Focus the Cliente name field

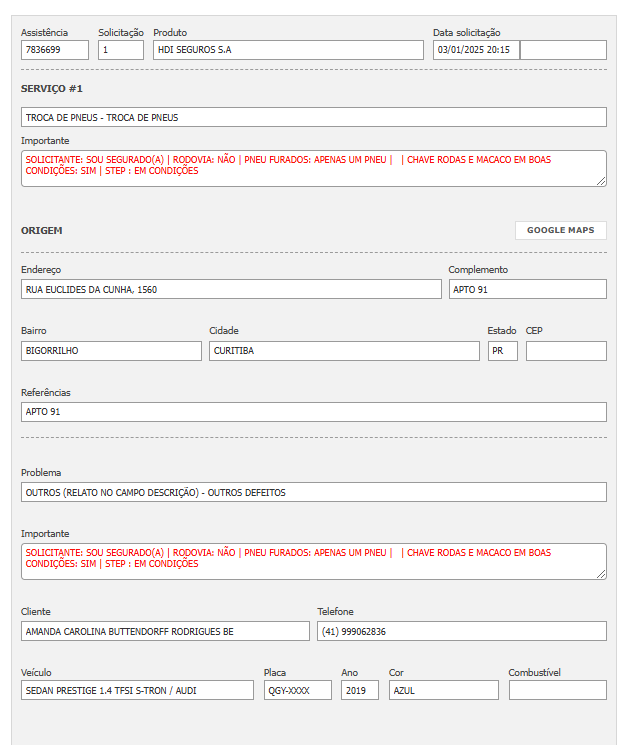tap(165, 631)
